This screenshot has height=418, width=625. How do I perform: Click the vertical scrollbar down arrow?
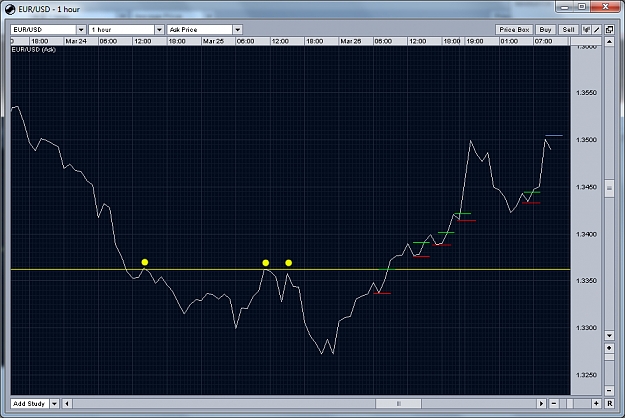click(x=609, y=336)
